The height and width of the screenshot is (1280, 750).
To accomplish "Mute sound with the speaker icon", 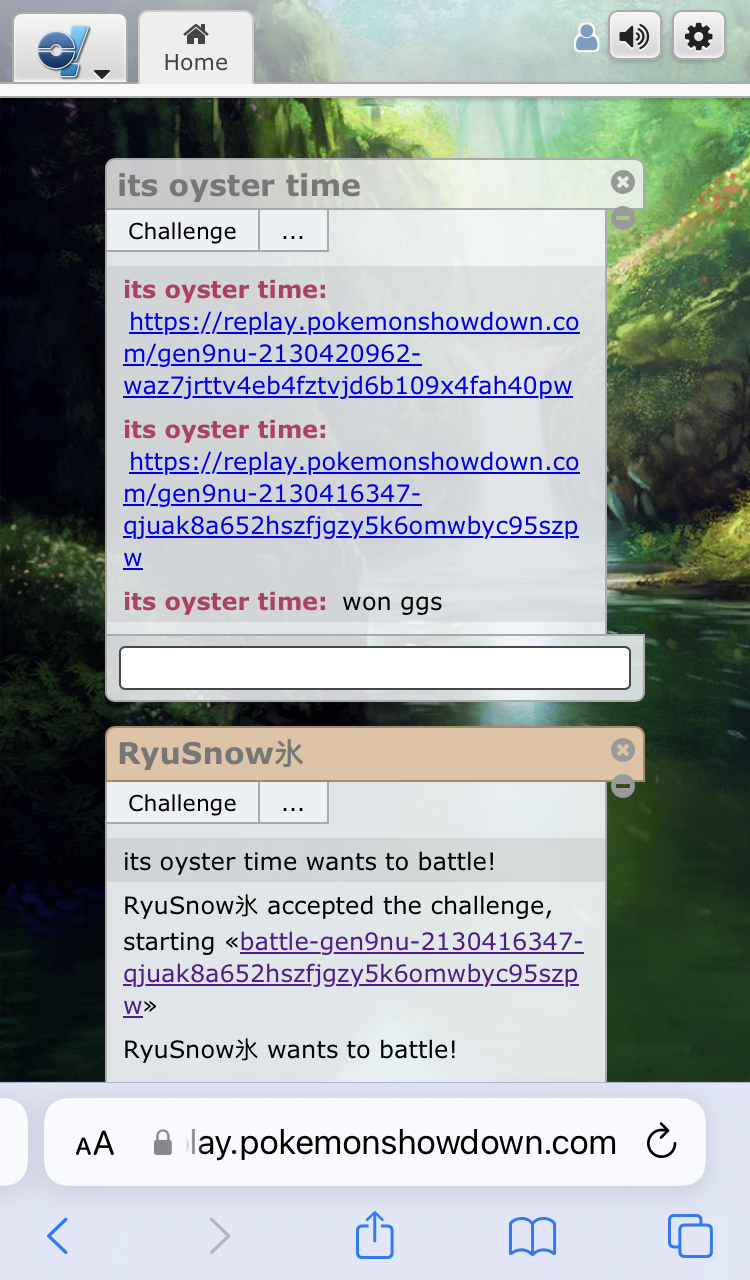I will point(635,38).
